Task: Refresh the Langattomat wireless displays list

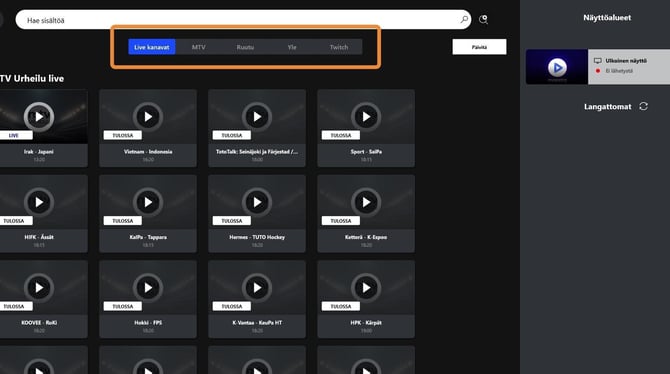Action: [x=644, y=106]
